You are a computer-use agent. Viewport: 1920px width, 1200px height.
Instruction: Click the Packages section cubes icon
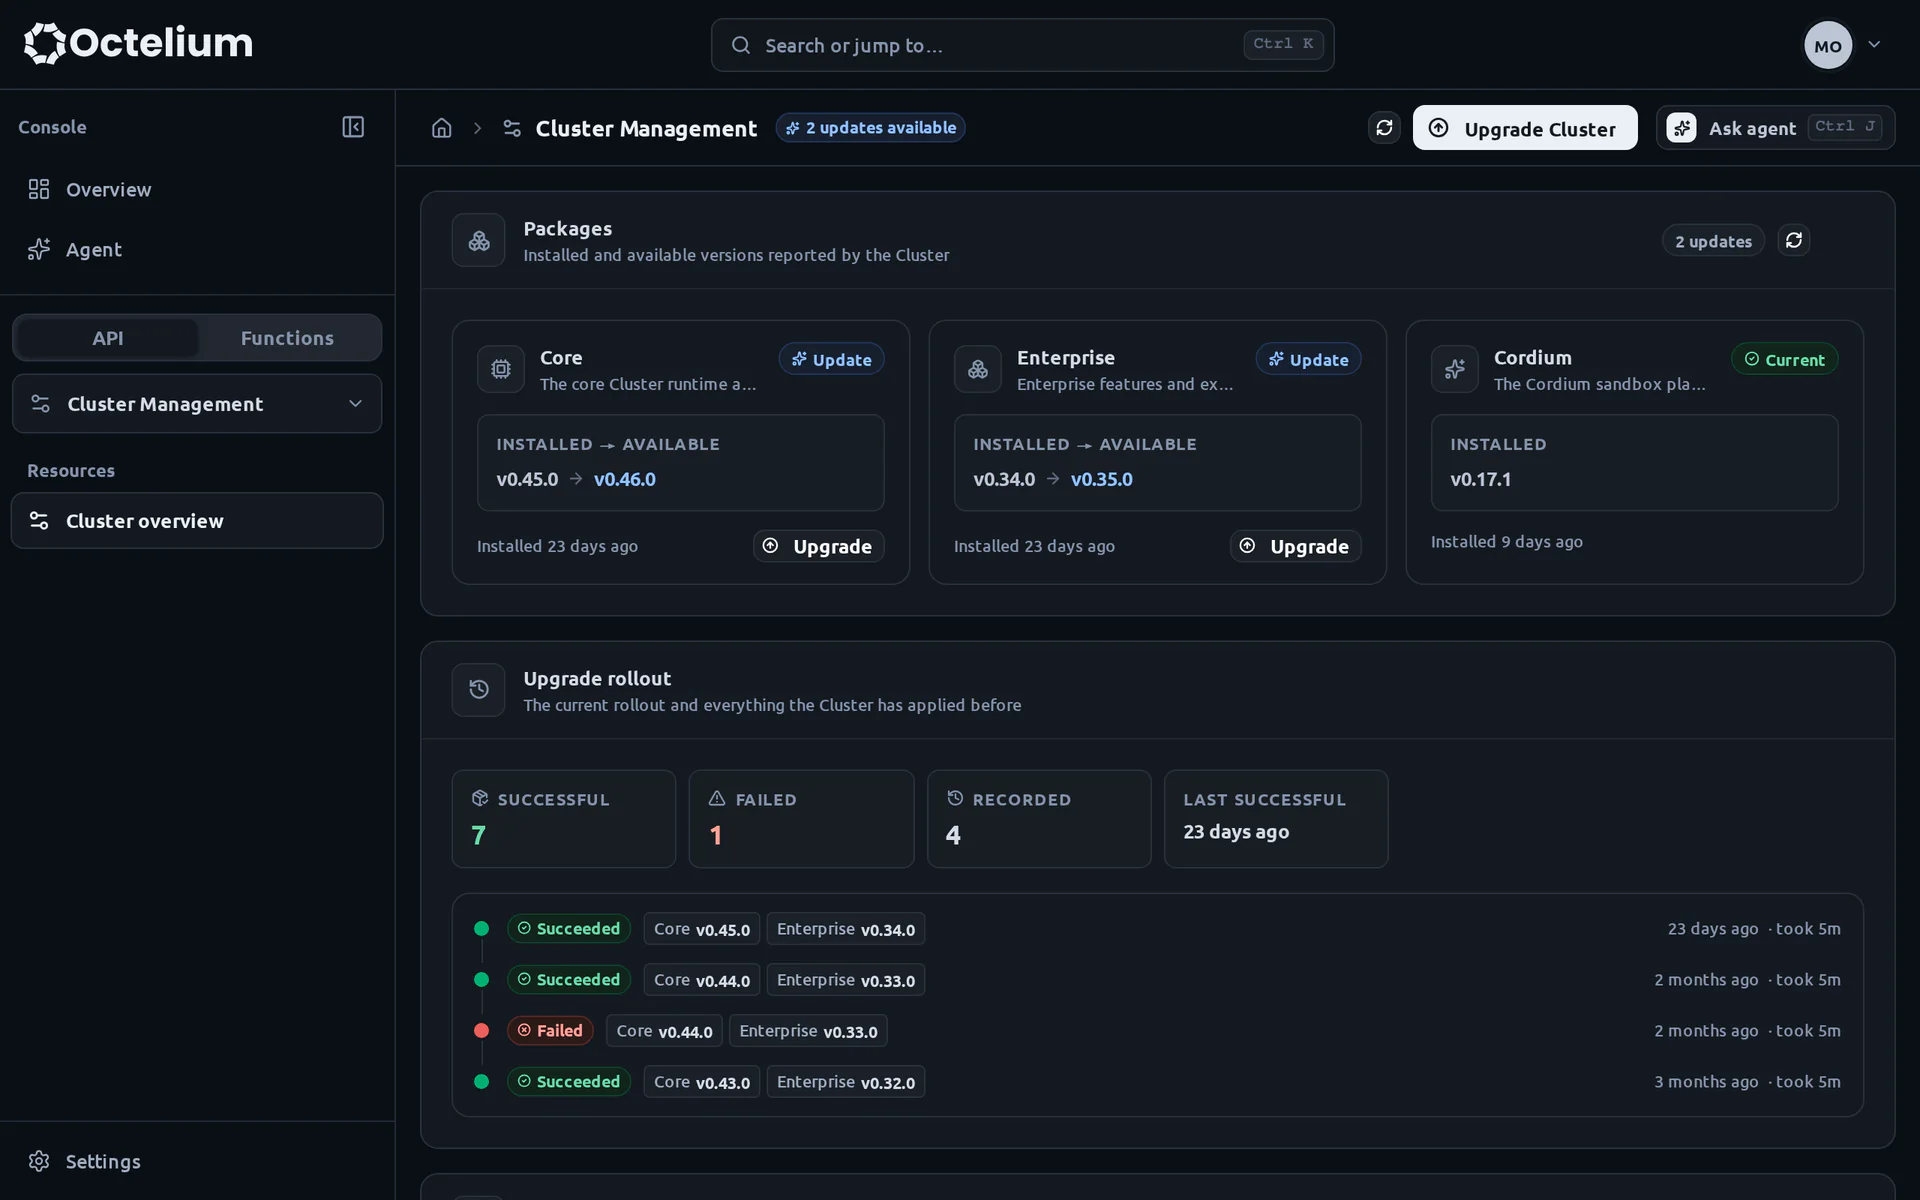[479, 241]
